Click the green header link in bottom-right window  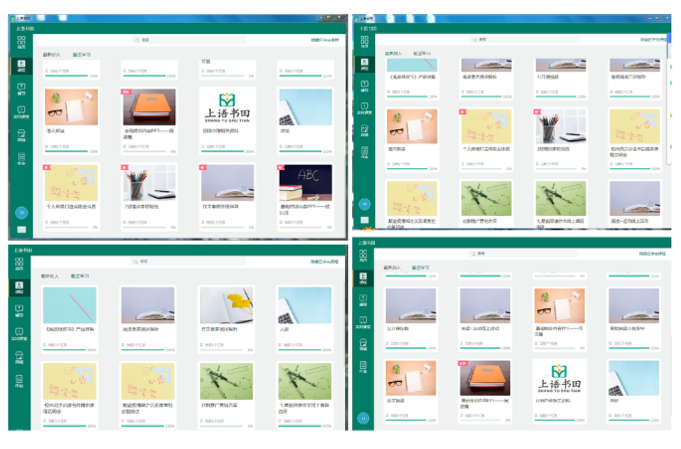coord(652,254)
